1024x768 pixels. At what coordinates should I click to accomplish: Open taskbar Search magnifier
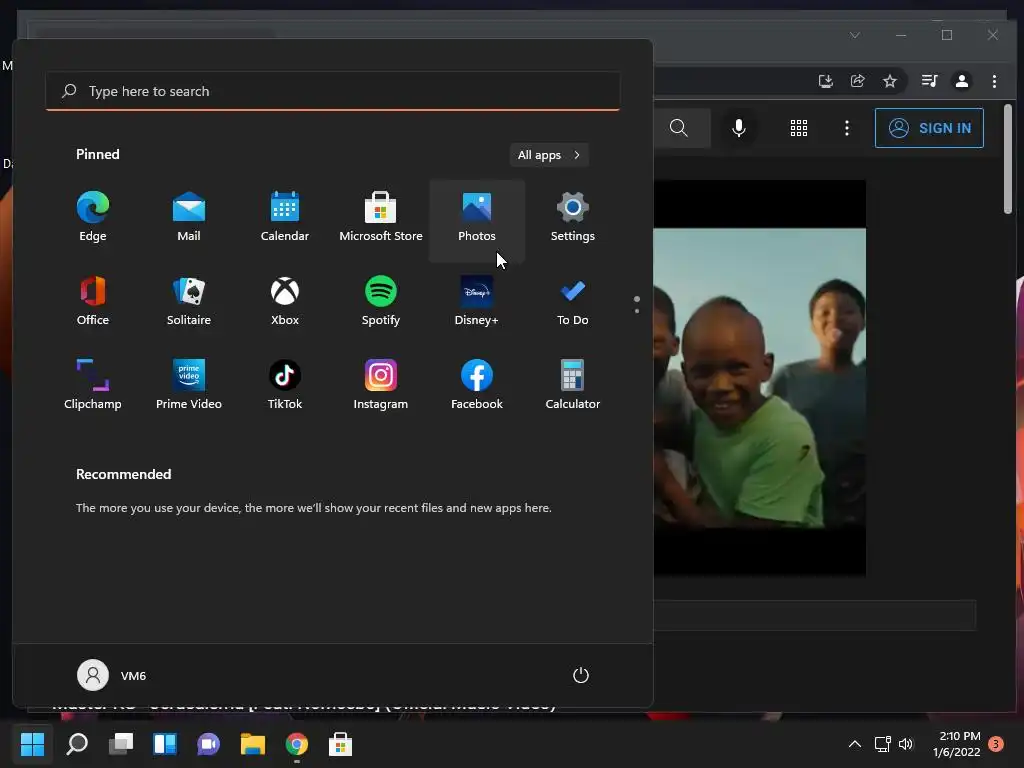77,744
